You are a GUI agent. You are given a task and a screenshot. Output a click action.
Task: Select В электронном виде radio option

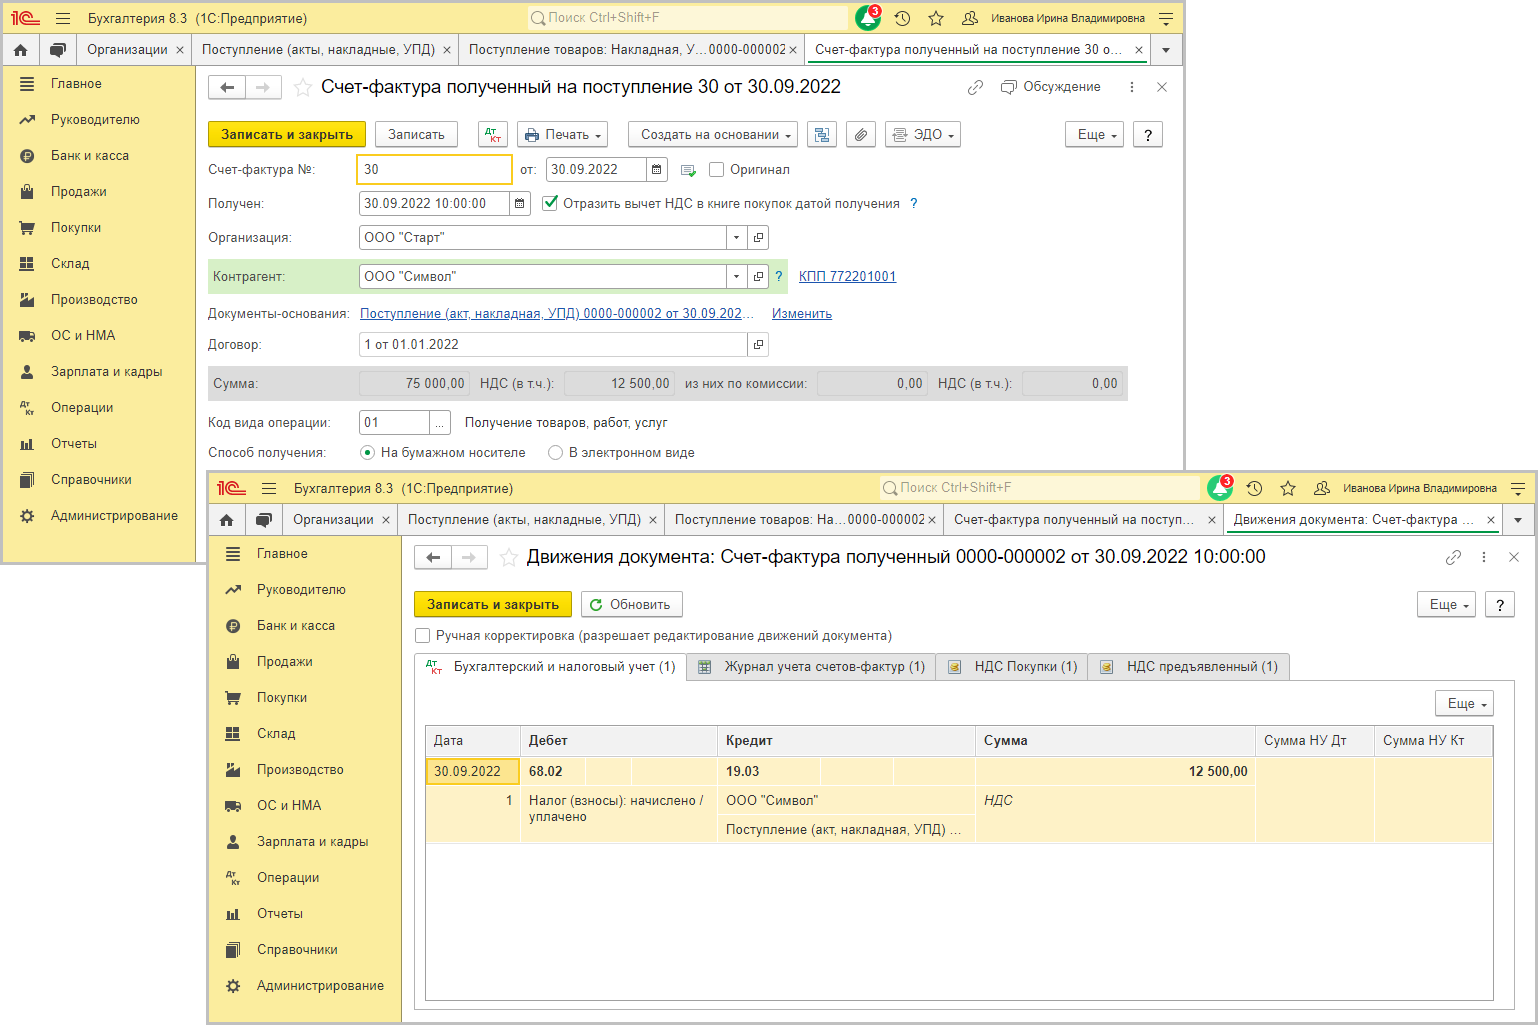(x=556, y=453)
